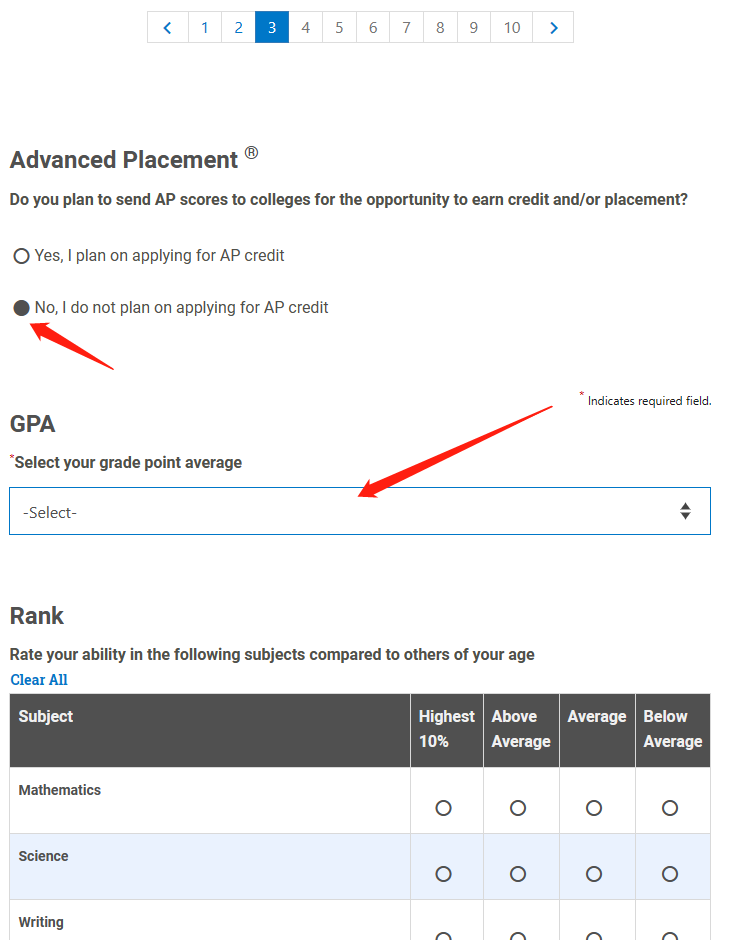Go to next page using right chevron
Screen dimensions: 748x940
[x=553, y=28]
